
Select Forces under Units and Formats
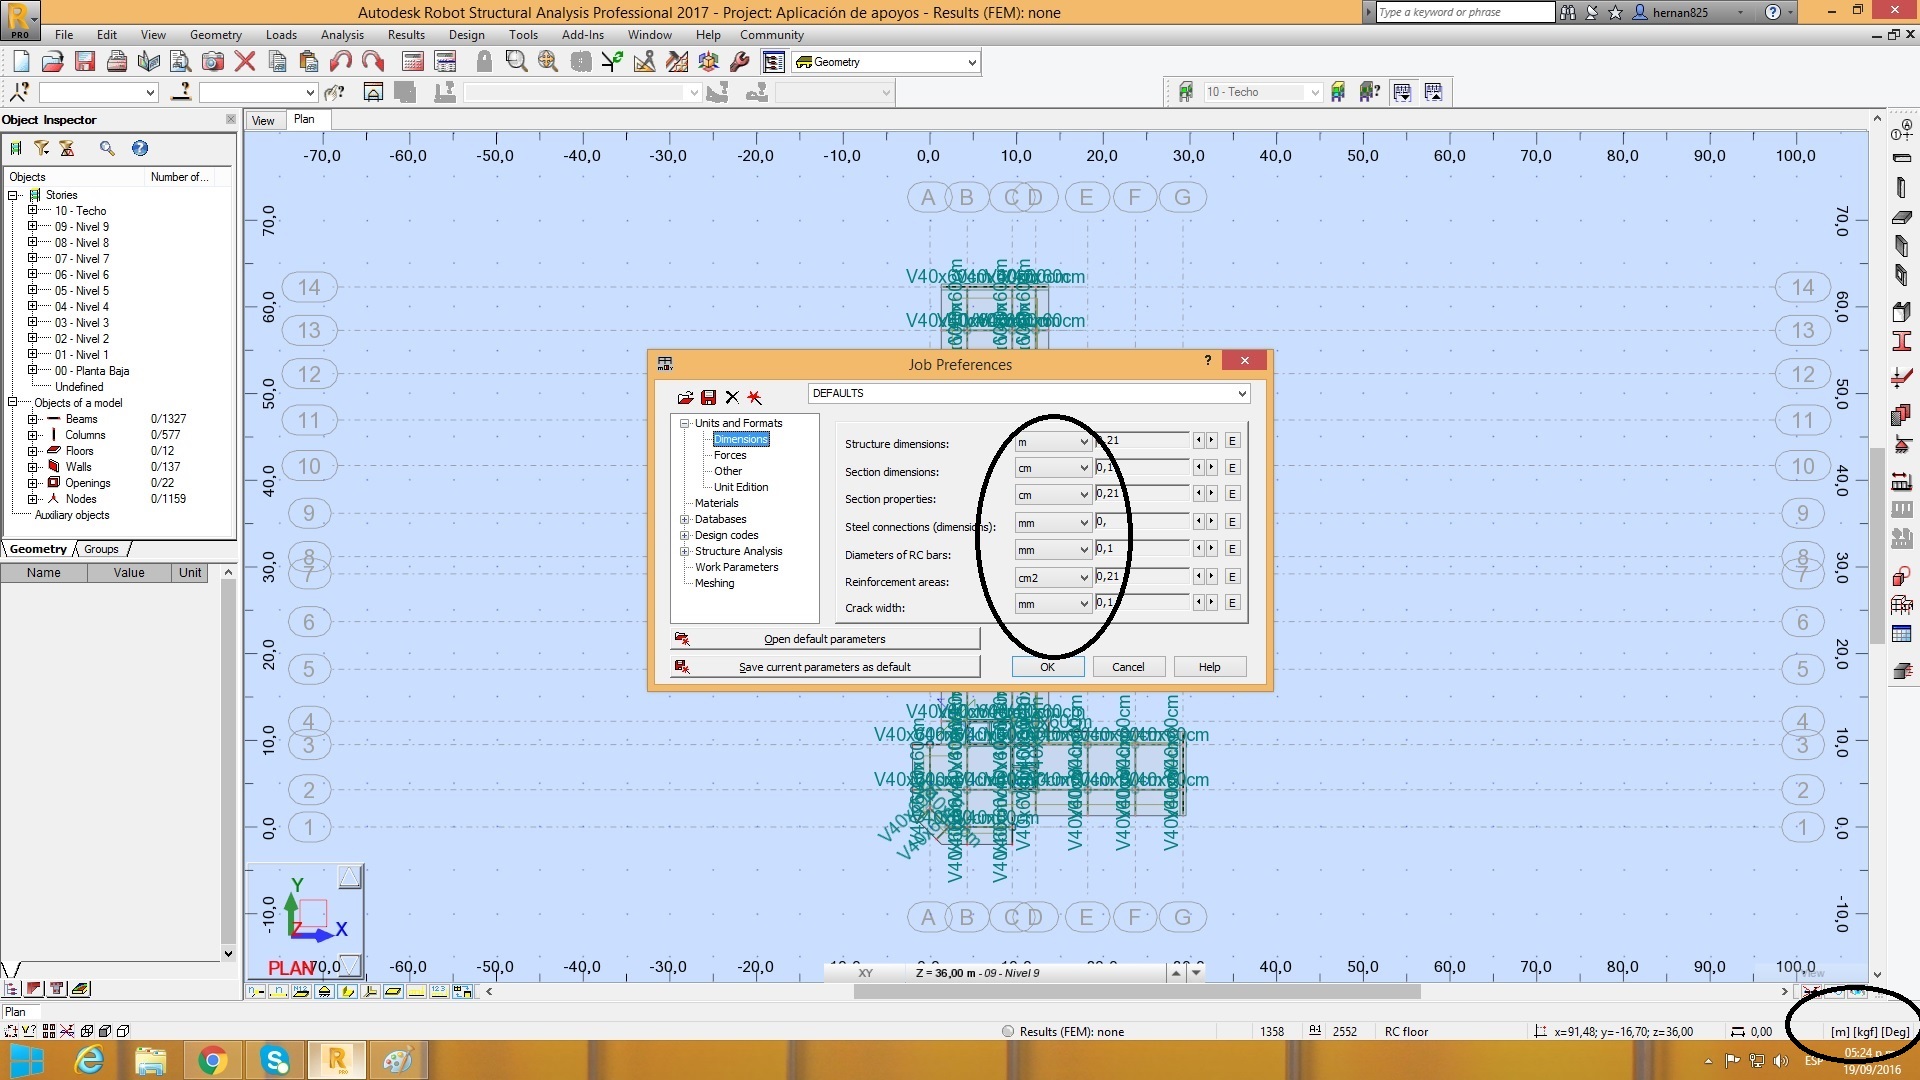[x=729, y=455]
